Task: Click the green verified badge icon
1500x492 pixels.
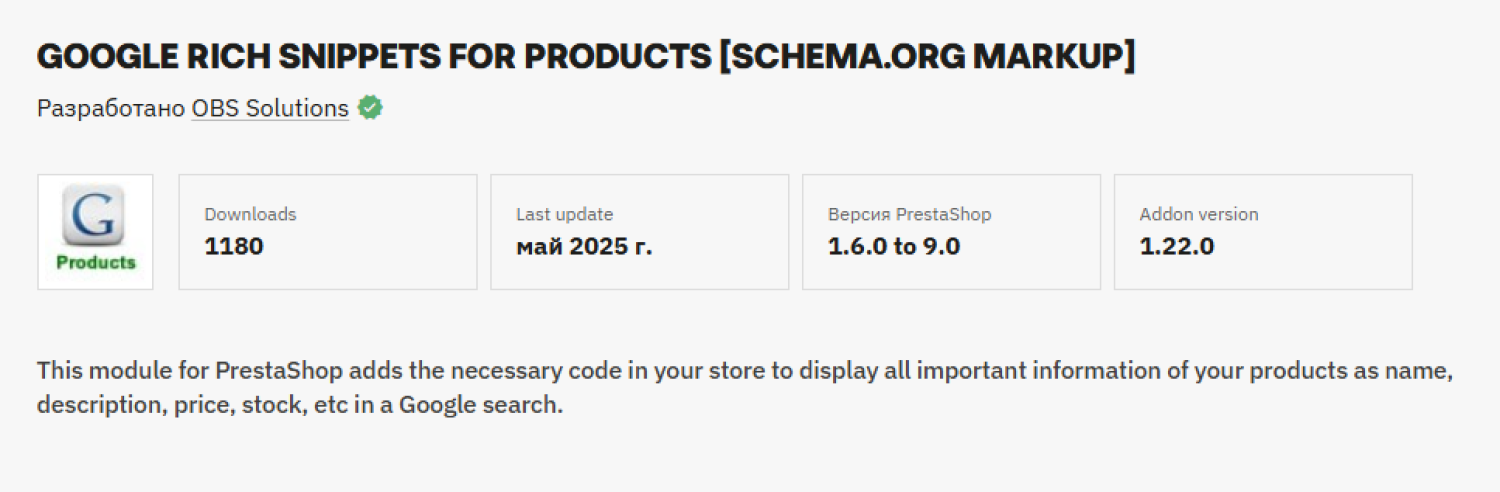Action: pyautogui.click(x=371, y=108)
